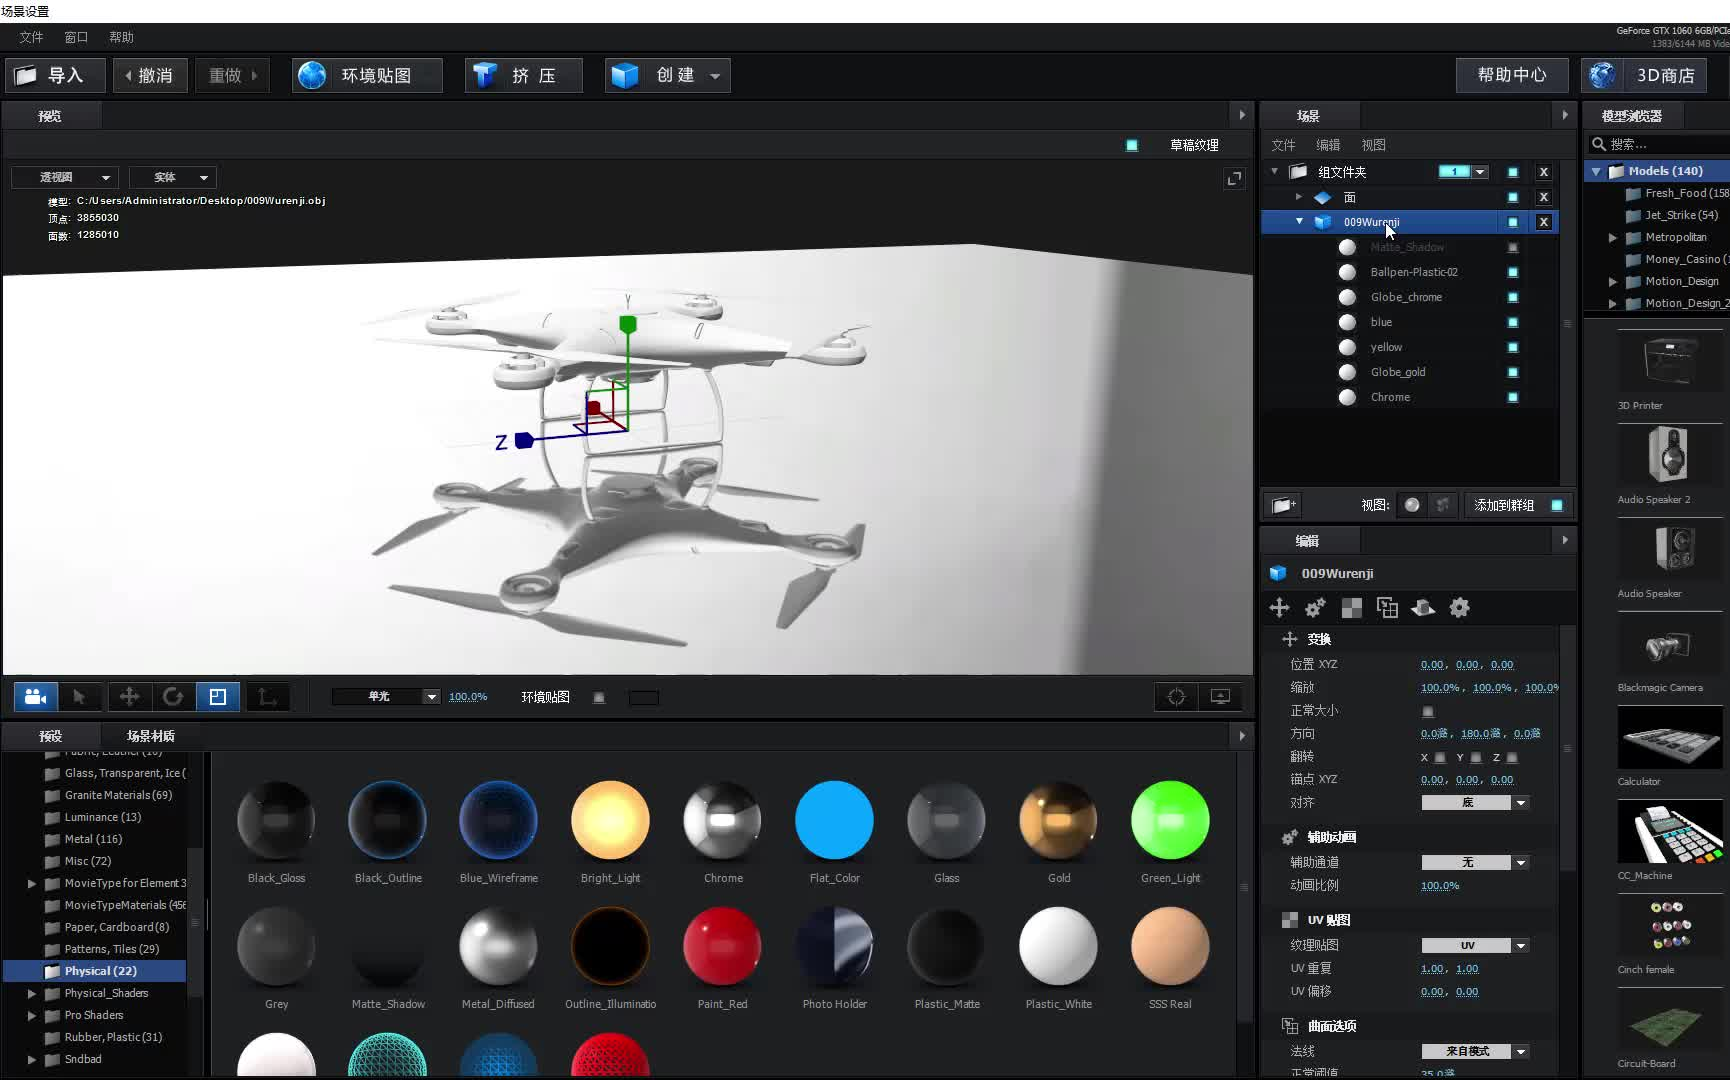Expand the Metropolitan folder in the model browser

[x=1612, y=237]
